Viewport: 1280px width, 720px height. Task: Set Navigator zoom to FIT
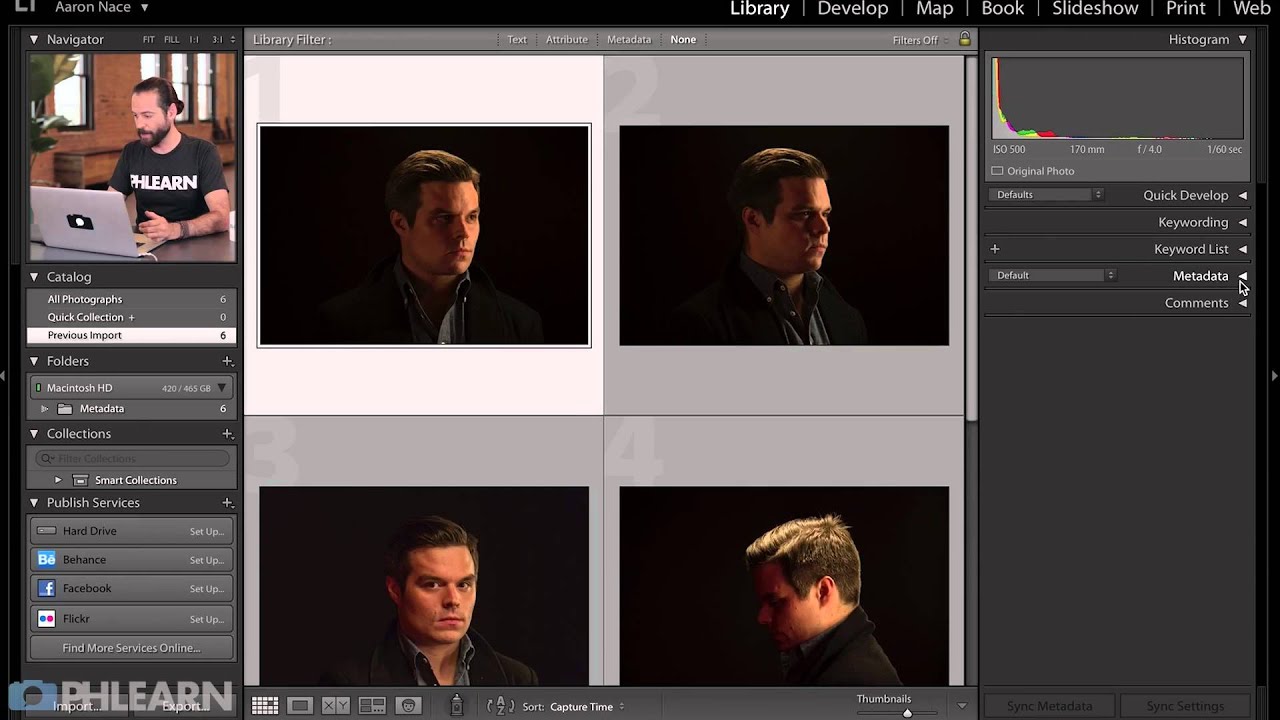[x=149, y=40]
